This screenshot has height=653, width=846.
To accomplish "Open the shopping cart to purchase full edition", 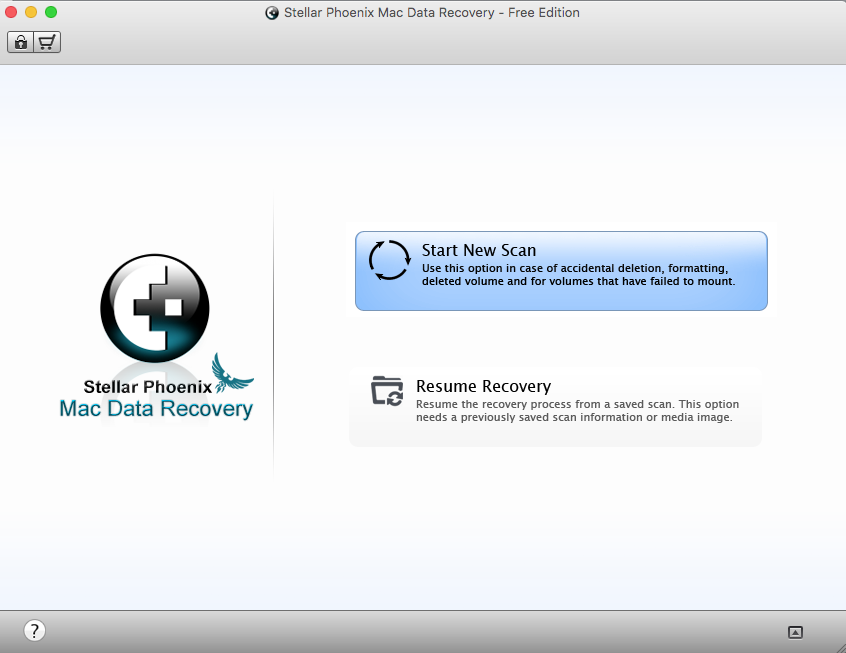I will click(44, 42).
